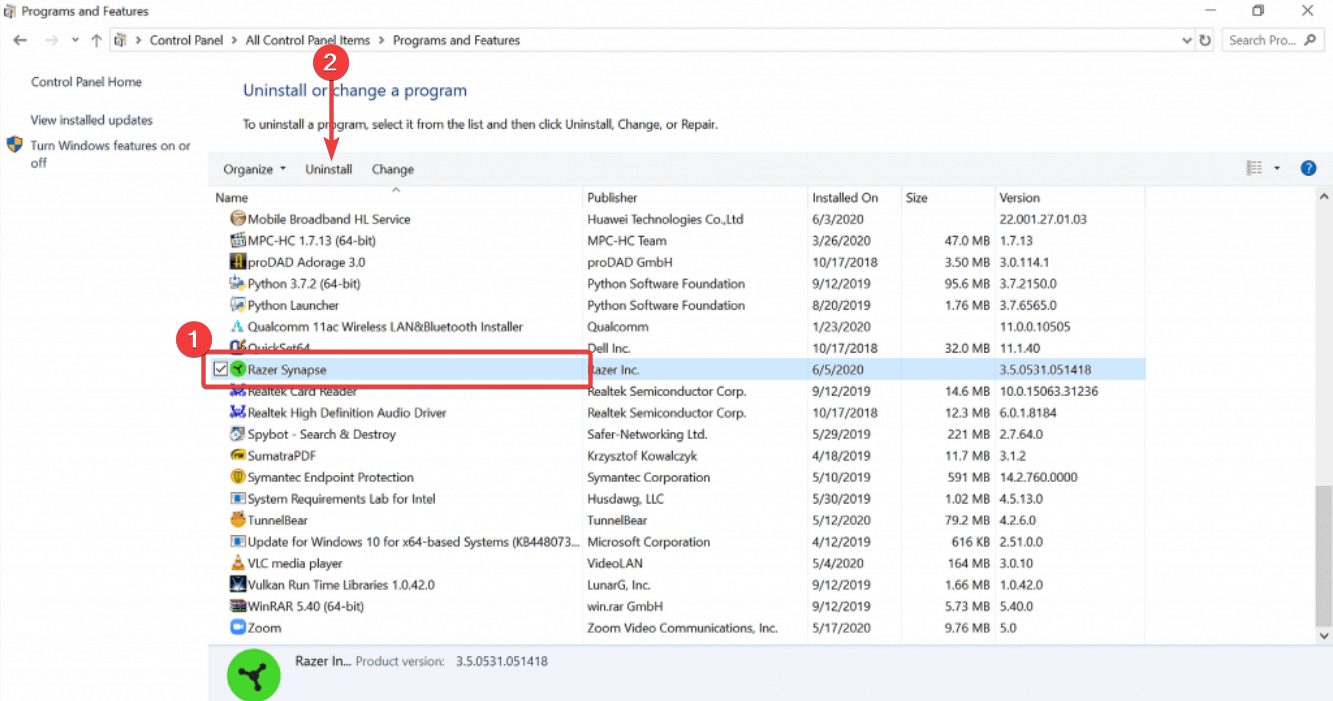Expand the address bar history dropdown
Image resolution: width=1333 pixels, height=701 pixels.
[x=1186, y=41]
